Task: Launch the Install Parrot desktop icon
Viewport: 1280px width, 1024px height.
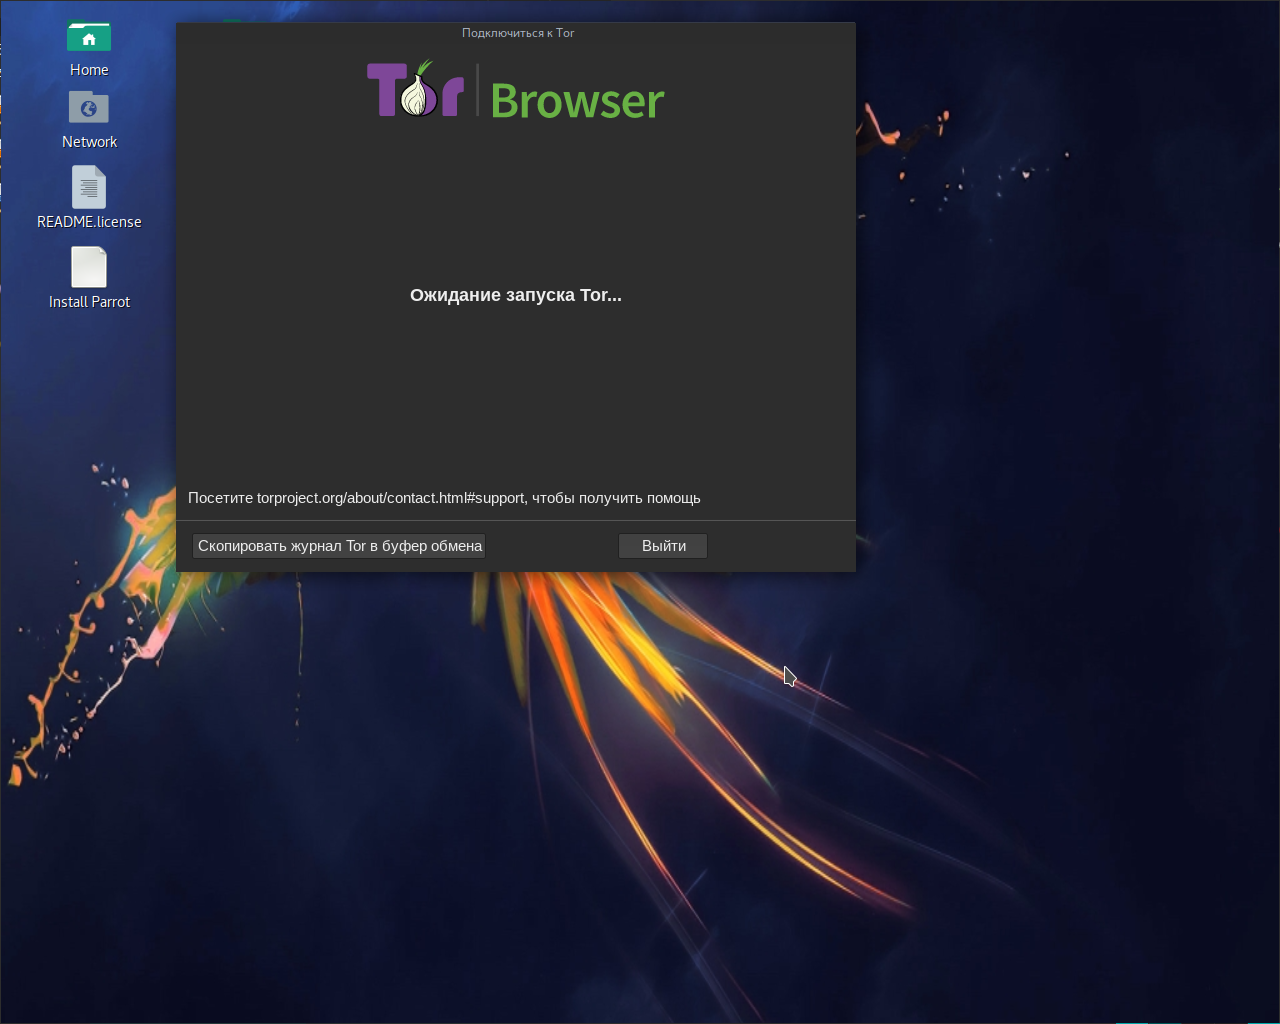Action: [89, 267]
